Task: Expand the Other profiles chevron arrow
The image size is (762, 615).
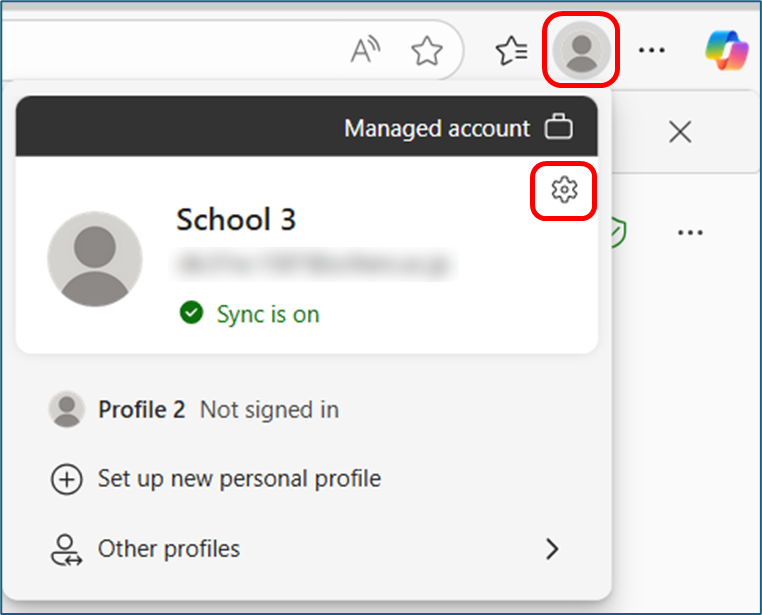Action: point(552,549)
